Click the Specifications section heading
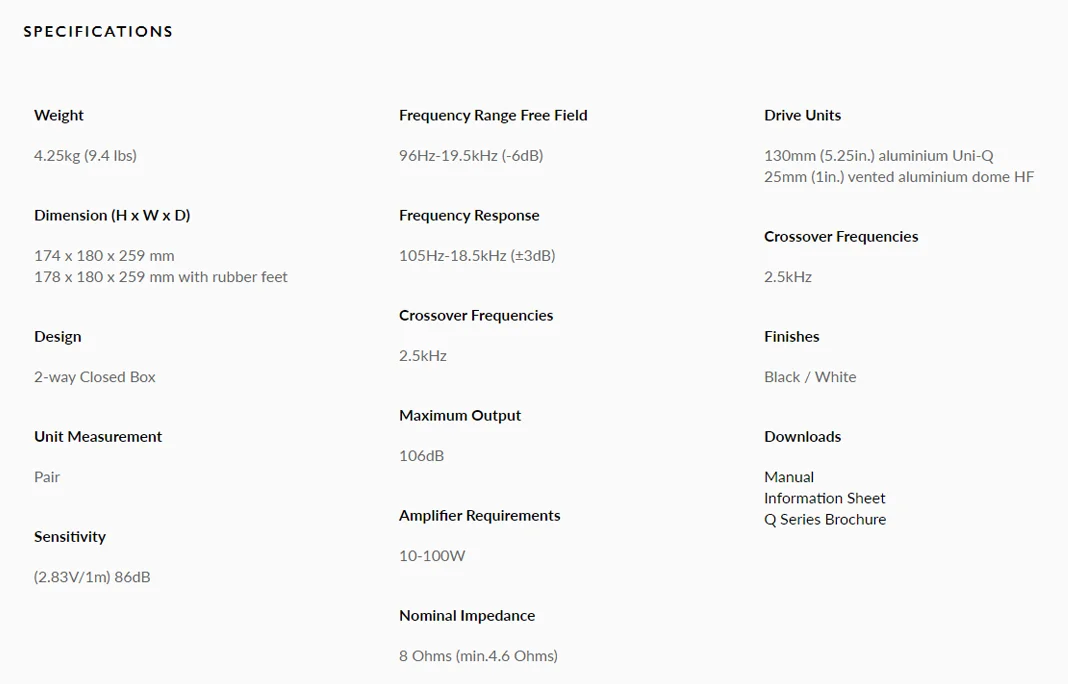This screenshot has width=1068, height=684. 98,31
